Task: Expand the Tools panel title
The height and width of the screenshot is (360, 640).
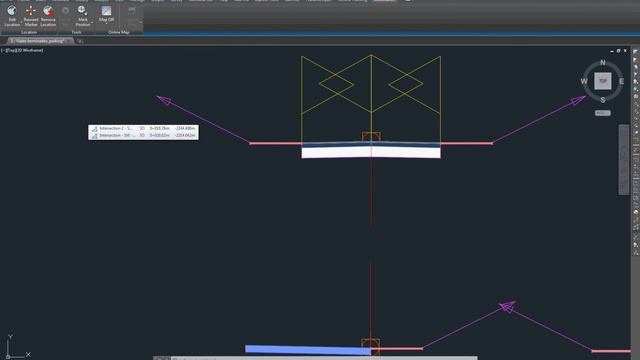Action: pos(76,32)
